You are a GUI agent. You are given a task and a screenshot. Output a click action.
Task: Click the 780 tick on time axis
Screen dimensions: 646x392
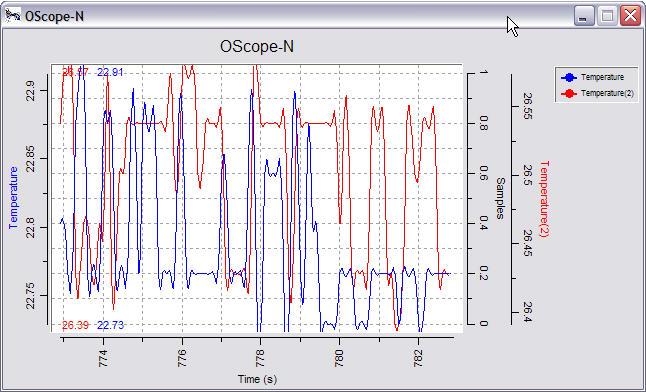[x=339, y=358]
